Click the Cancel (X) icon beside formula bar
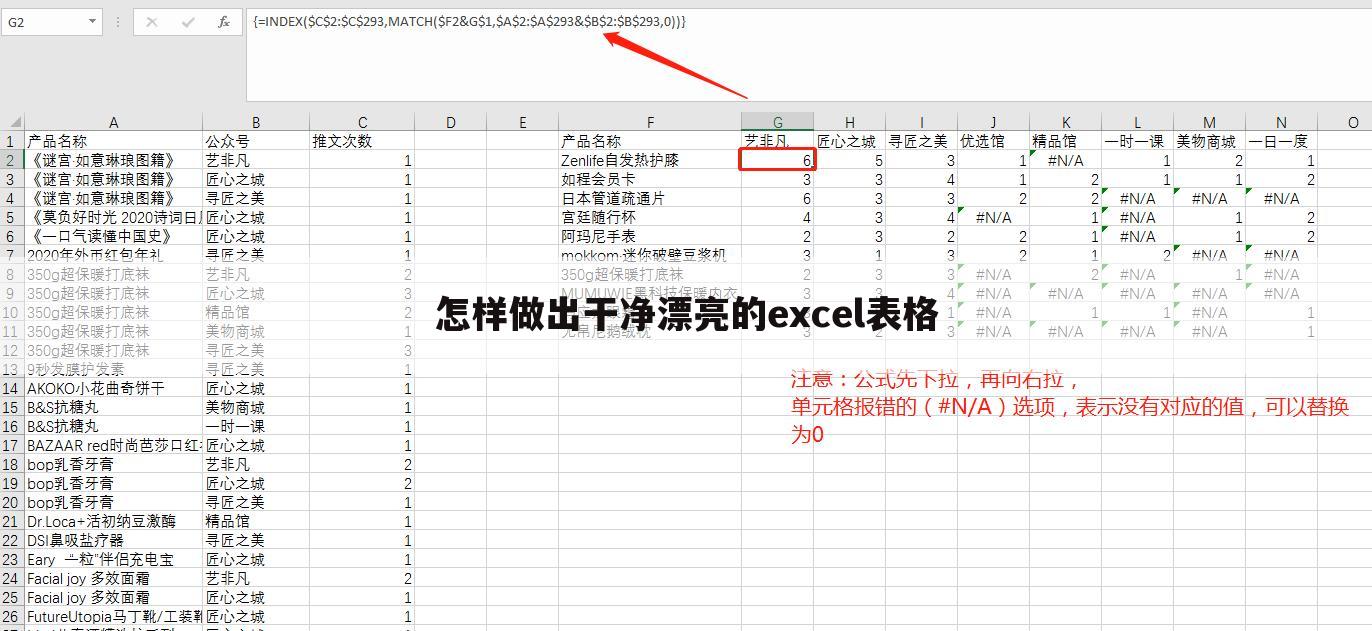1372x631 pixels. tap(152, 21)
